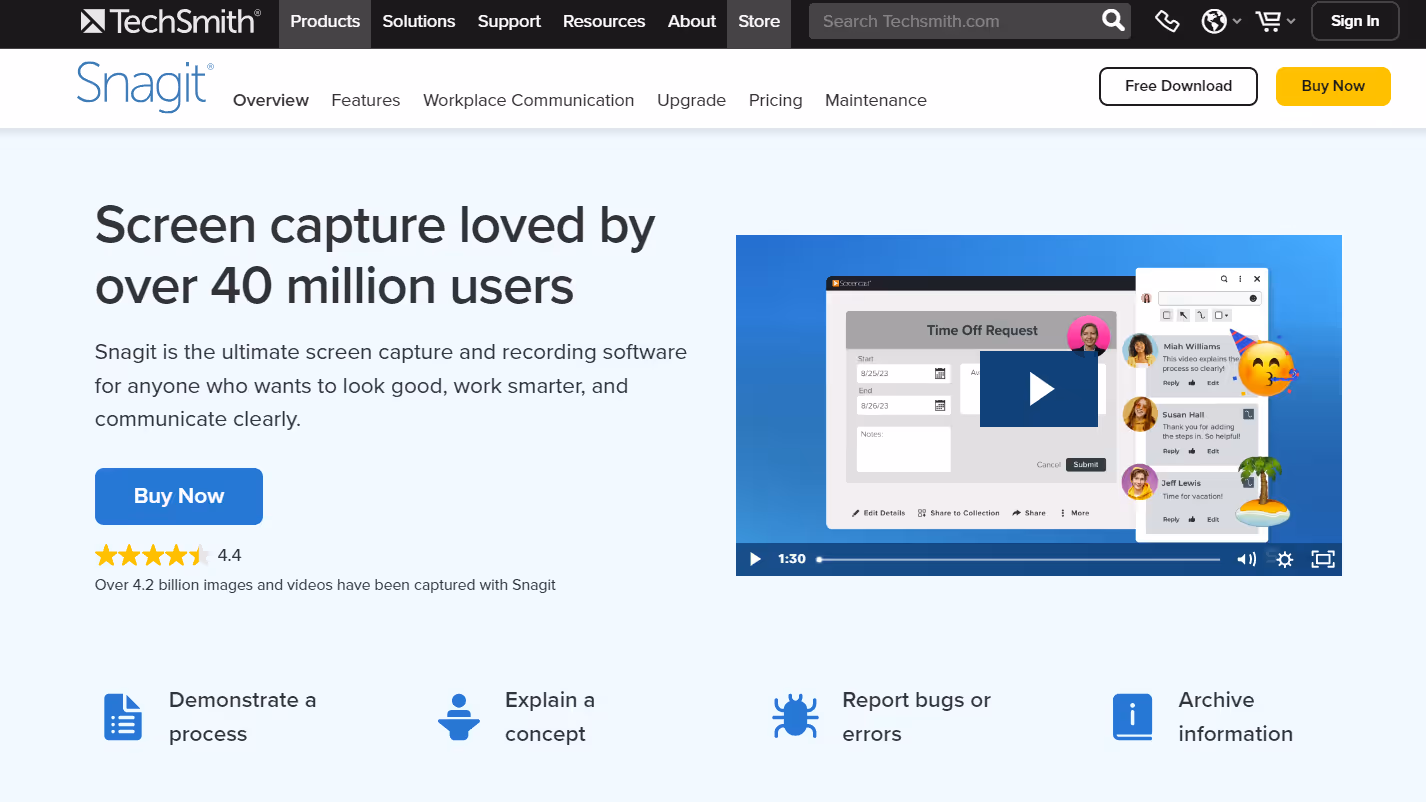Click the star rating icons
The height and width of the screenshot is (802, 1426).
click(153, 555)
